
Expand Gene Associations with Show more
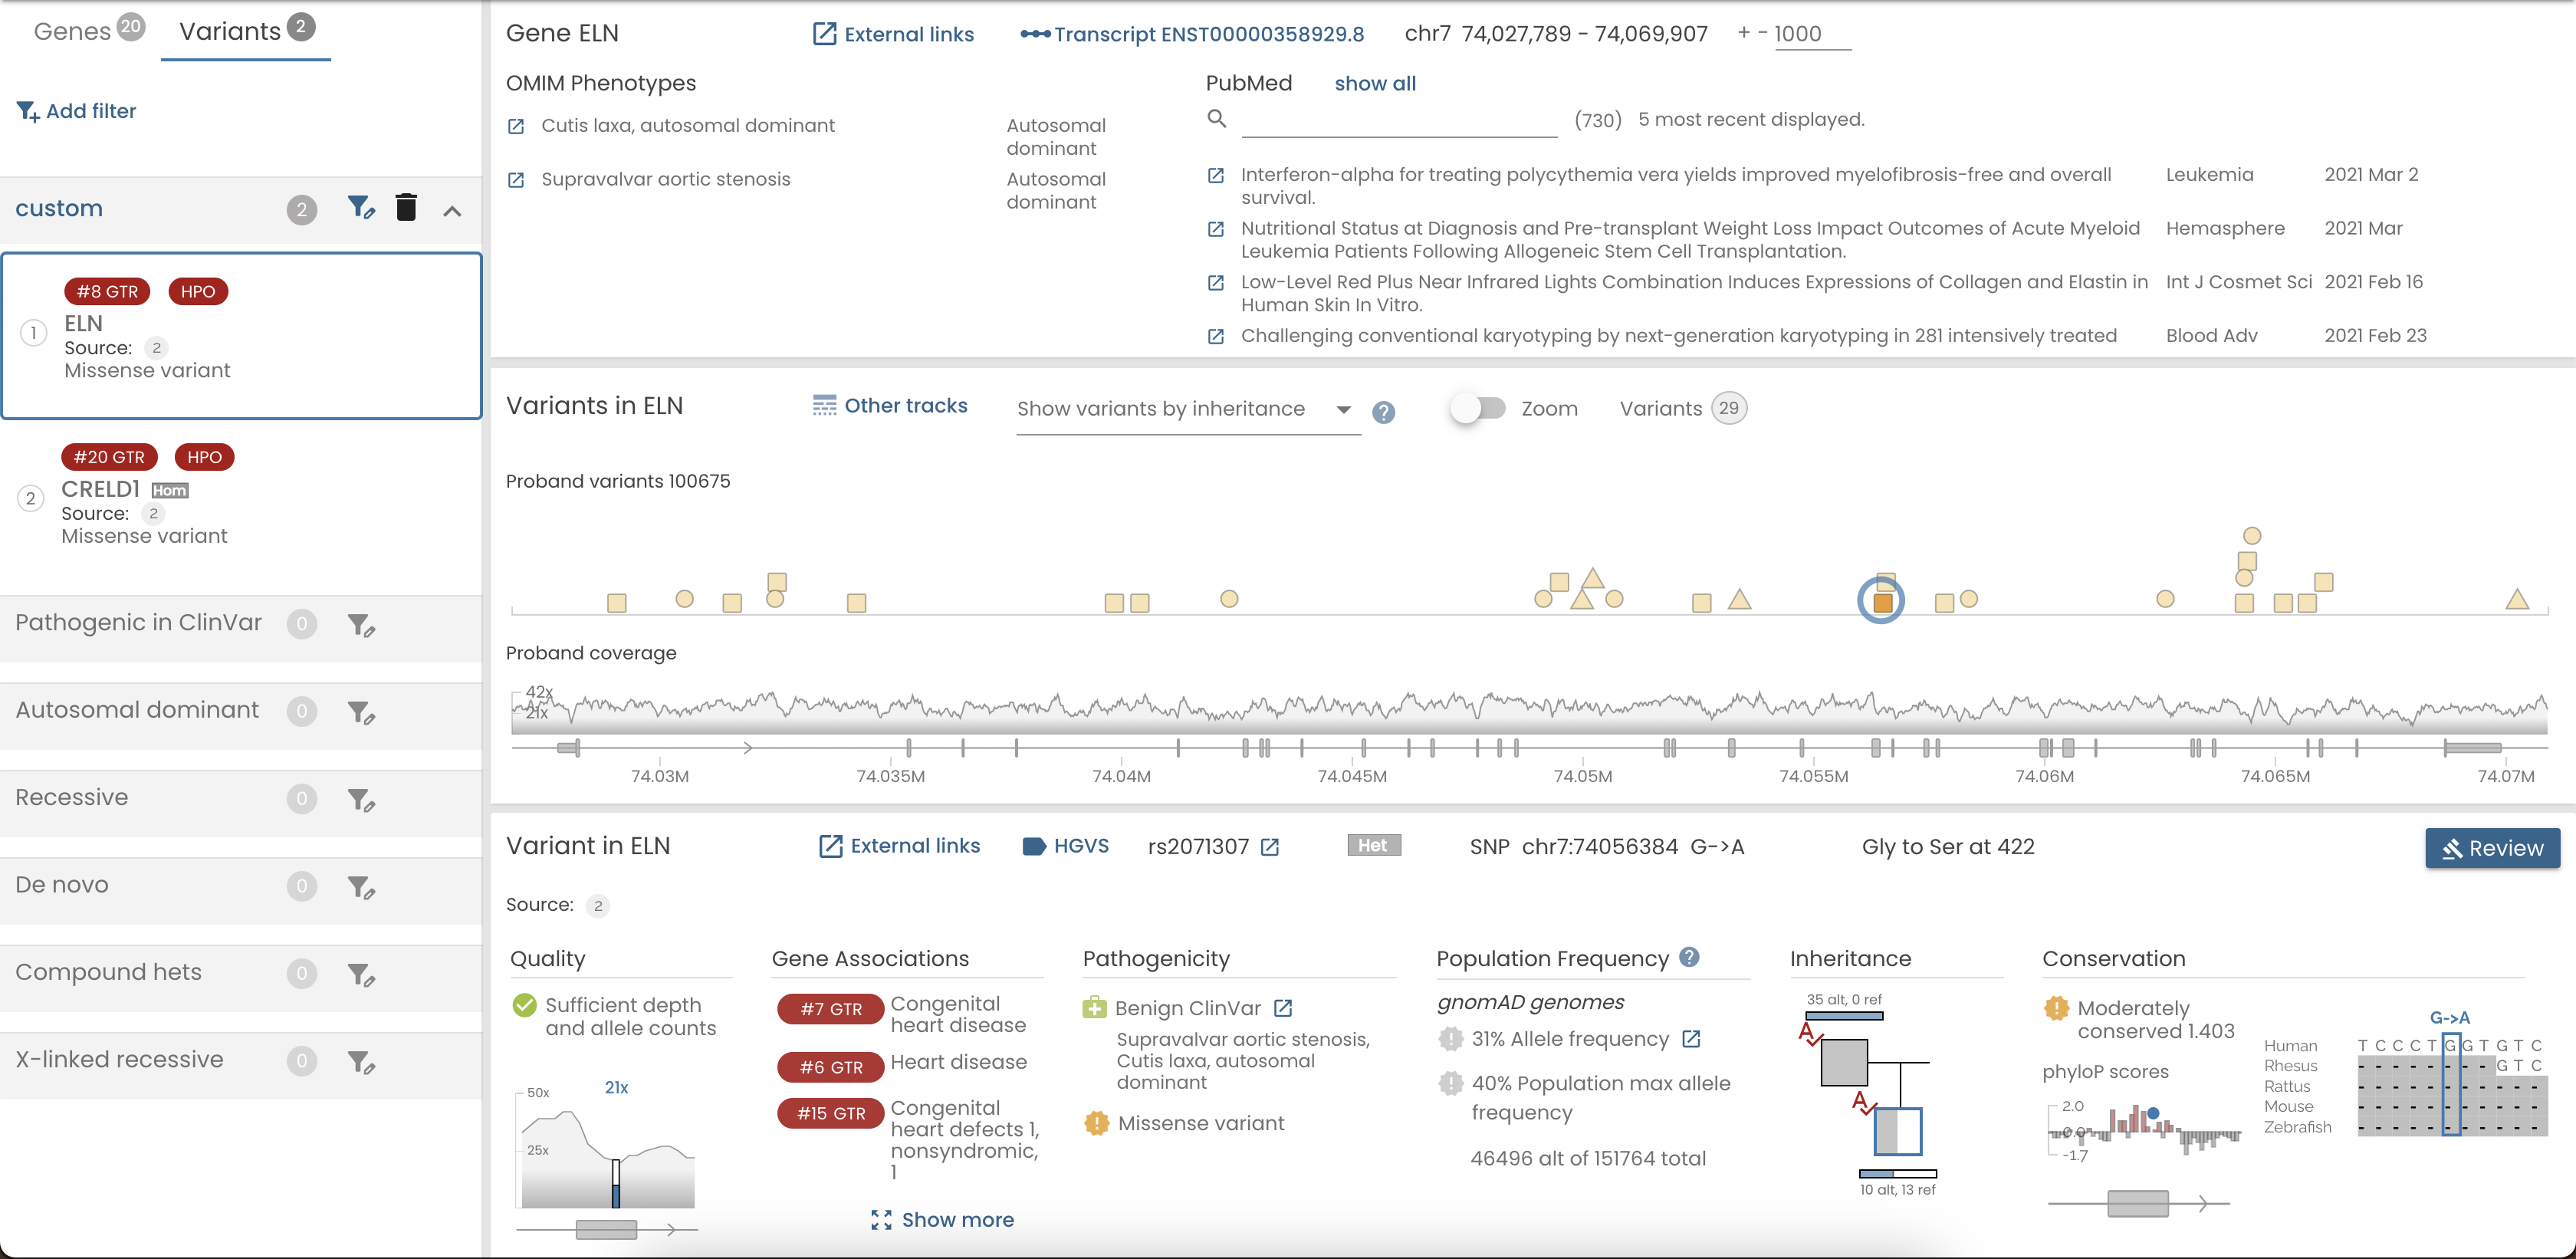click(x=942, y=1220)
